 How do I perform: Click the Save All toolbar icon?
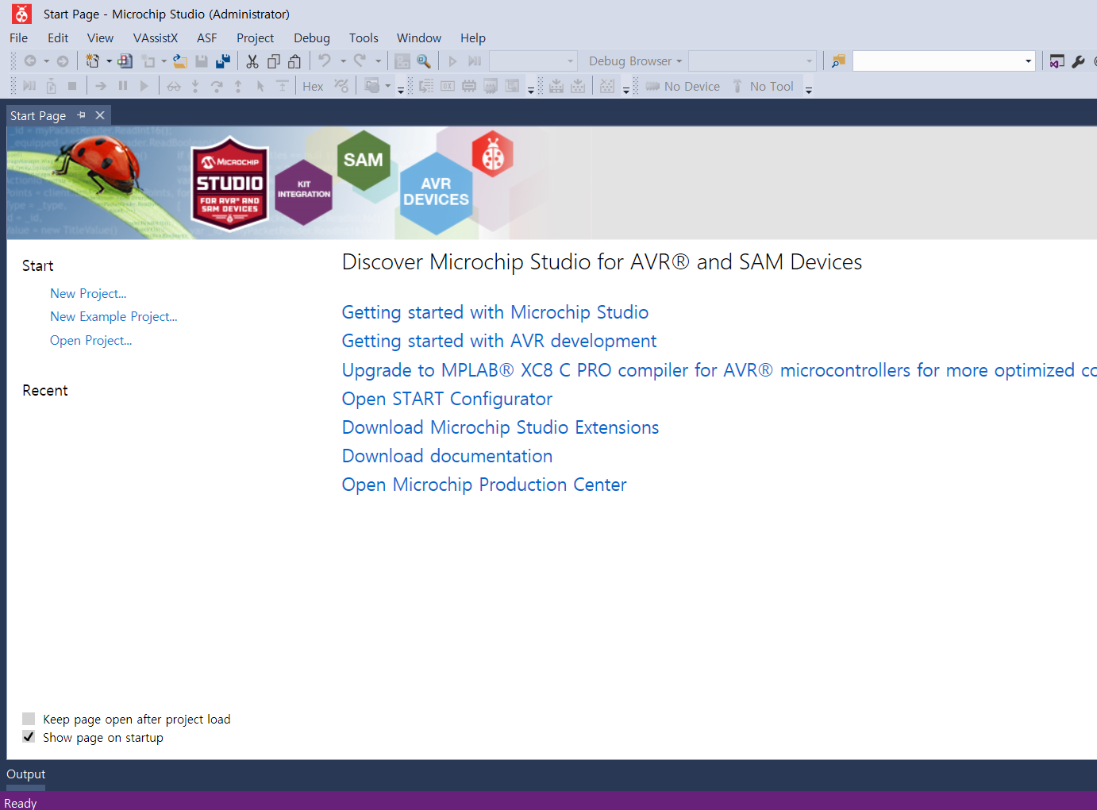coord(223,61)
